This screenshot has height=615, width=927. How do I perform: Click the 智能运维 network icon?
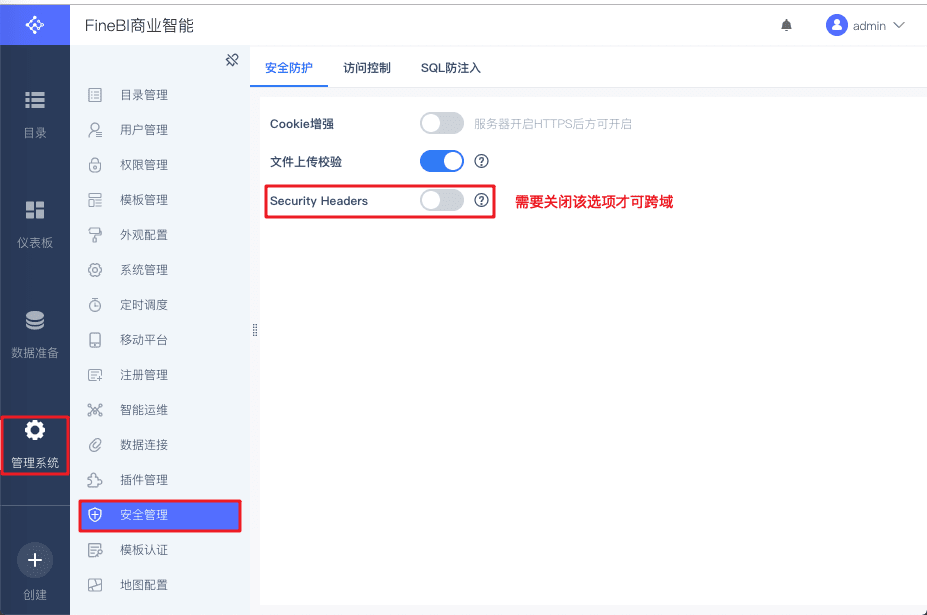click(x=95, y=410)
